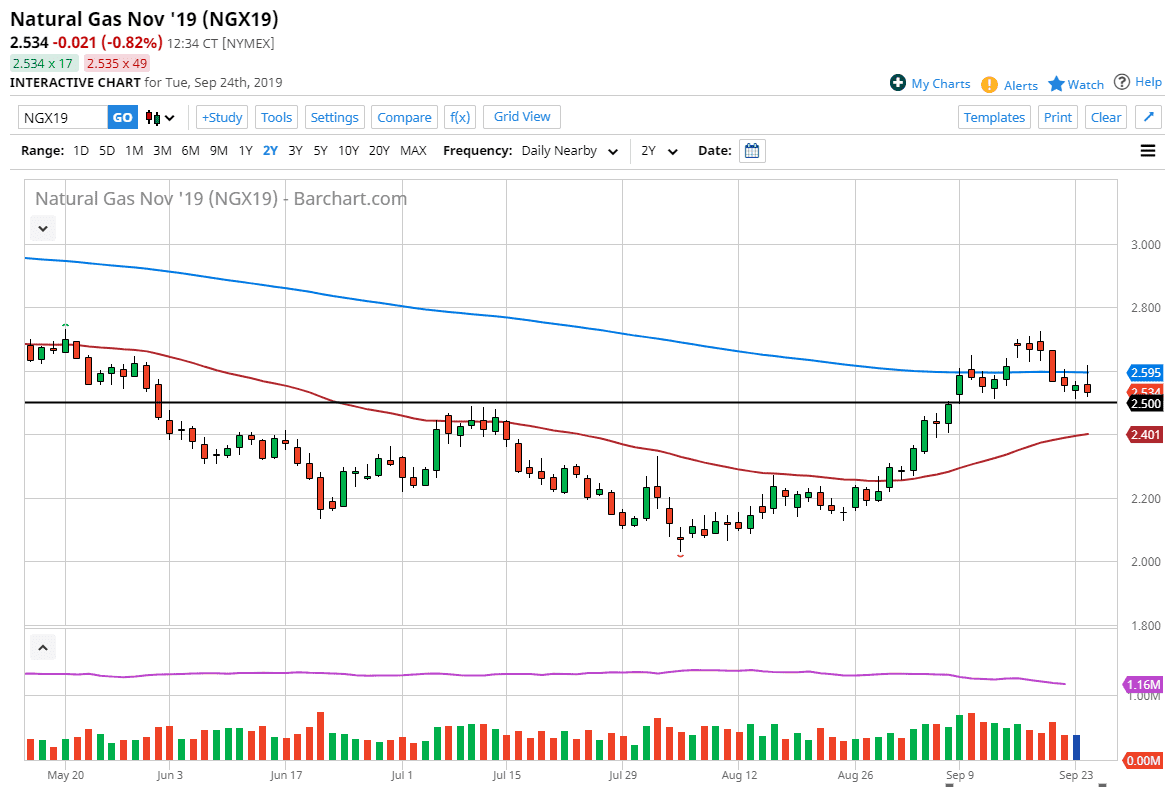Click the NGX19 symbol input field
This screenshot has height=787, width=1175.
[x=63, y=117]
